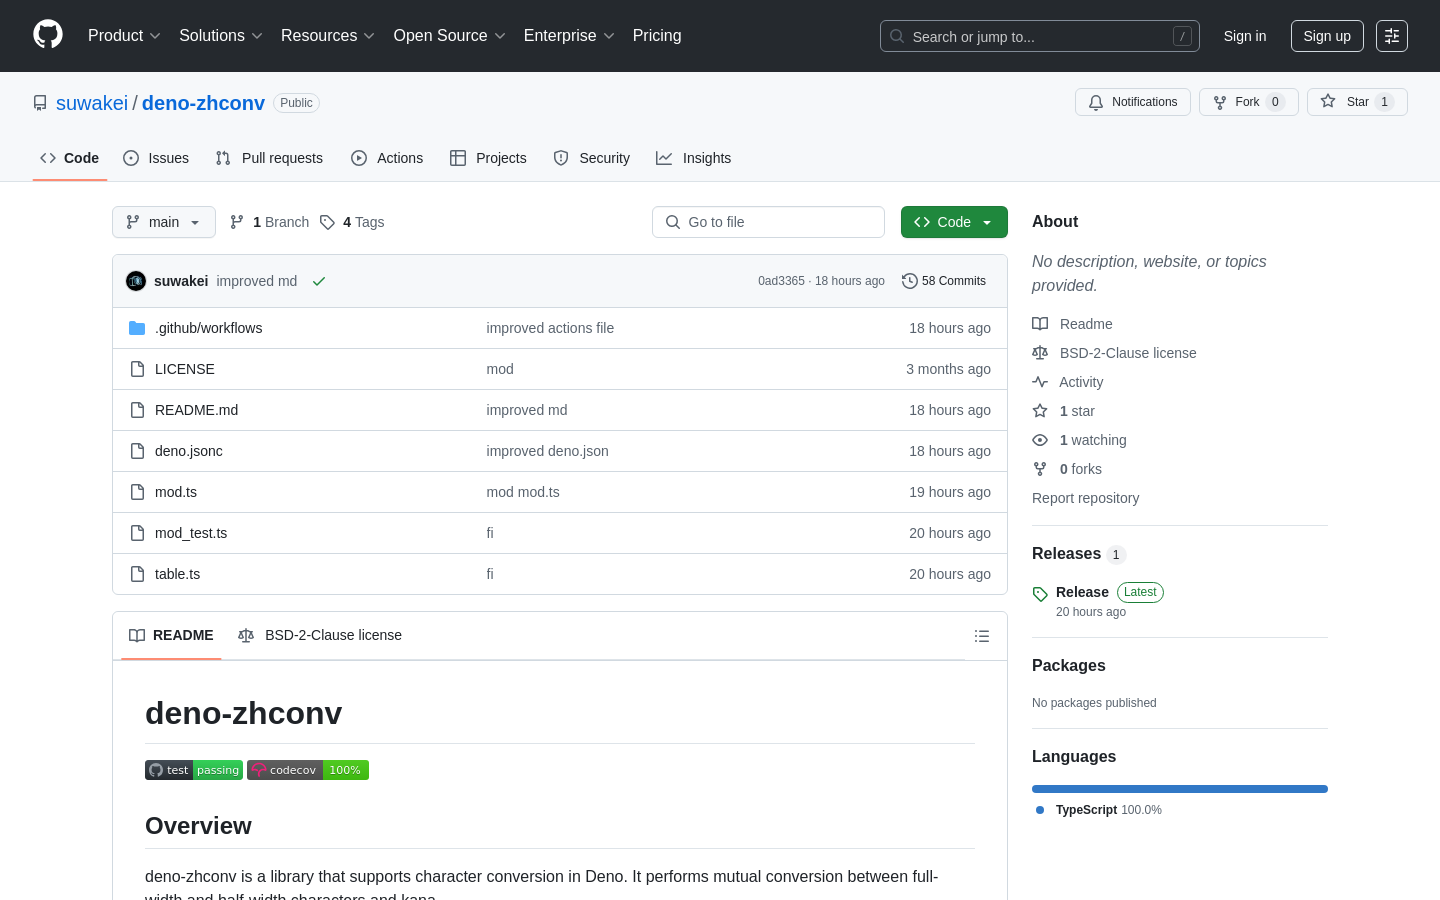Open the 0ad3365 commit hash link
1440x900 pixels.
click(781, 281)
